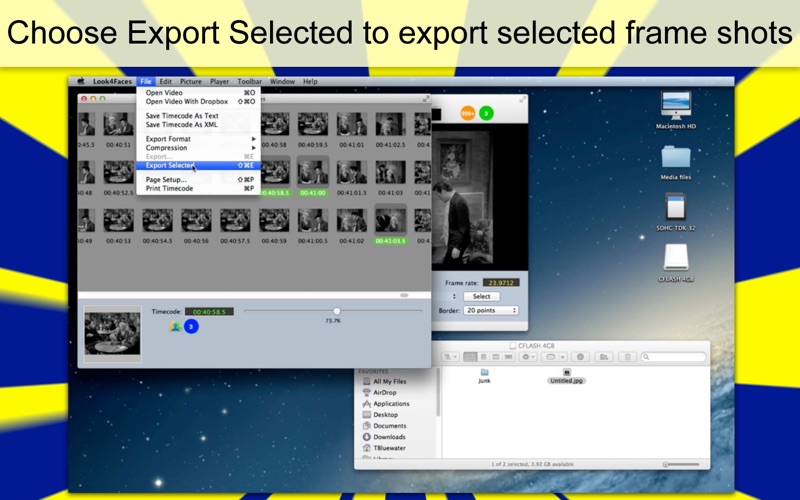
Task: Open Desktop in Finder sidebar
Action: coord(380,415)
